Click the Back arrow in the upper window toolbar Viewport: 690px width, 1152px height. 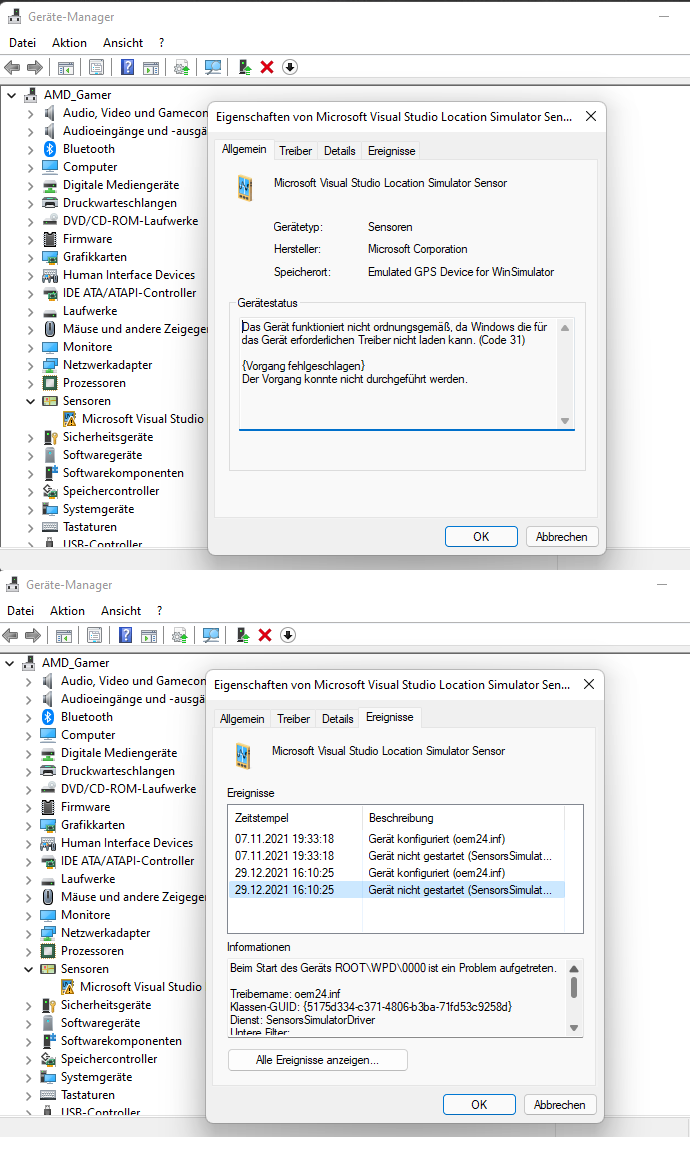pos(12,68)
